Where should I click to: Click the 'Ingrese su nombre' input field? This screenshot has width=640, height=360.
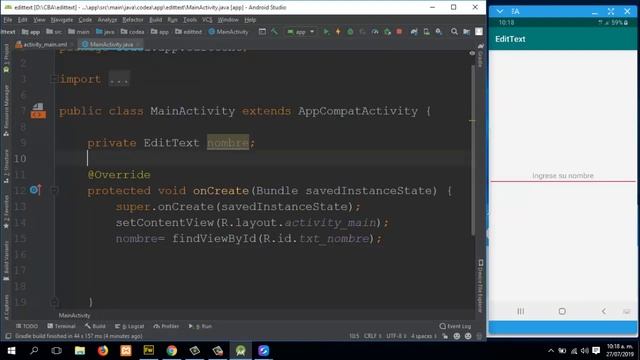click(563, 176)
